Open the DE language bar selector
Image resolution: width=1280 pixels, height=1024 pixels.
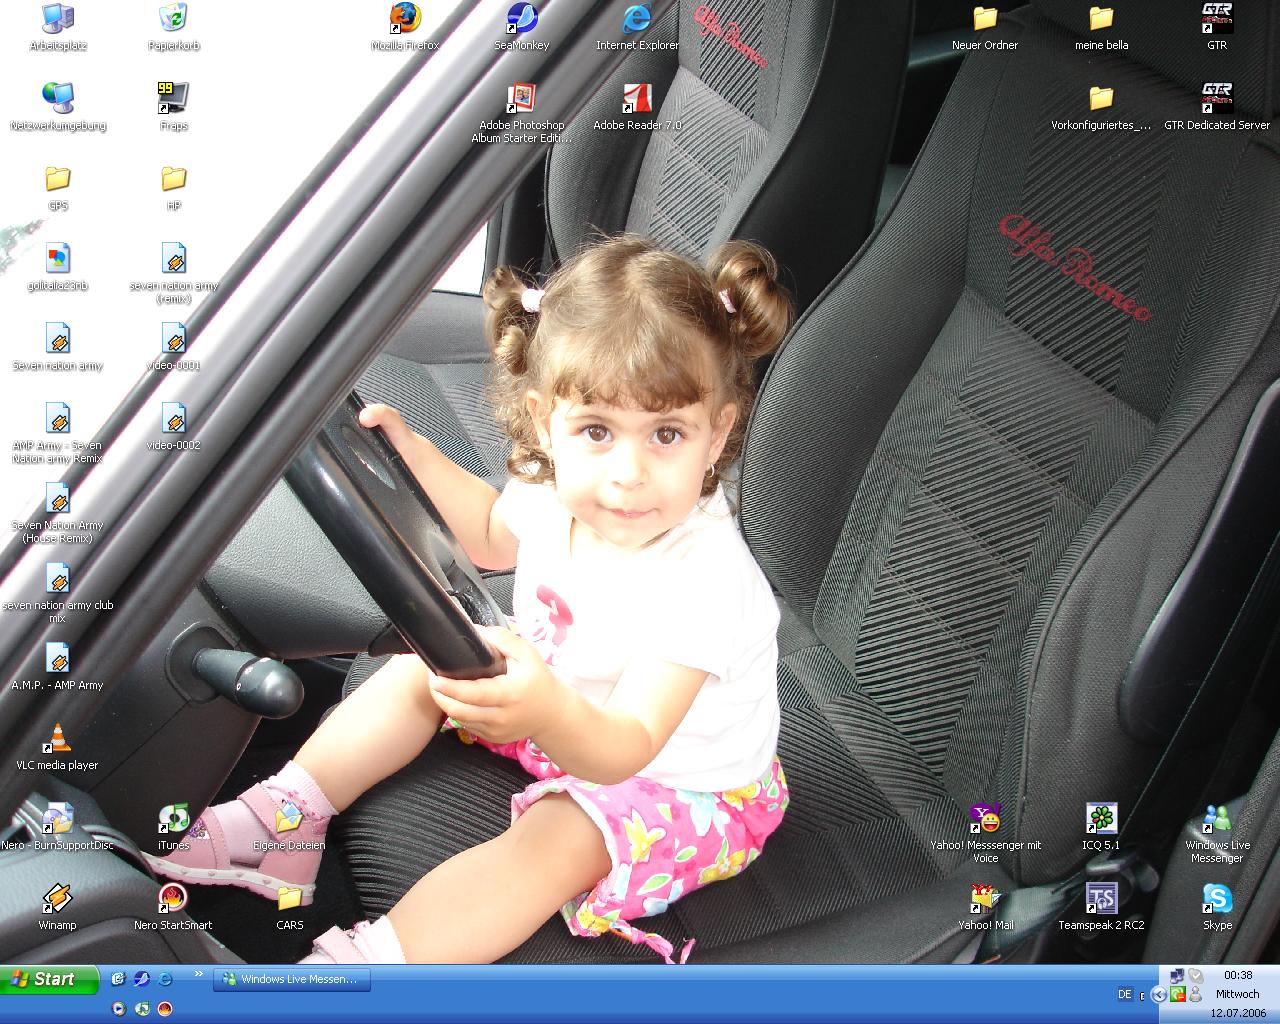1125,994
